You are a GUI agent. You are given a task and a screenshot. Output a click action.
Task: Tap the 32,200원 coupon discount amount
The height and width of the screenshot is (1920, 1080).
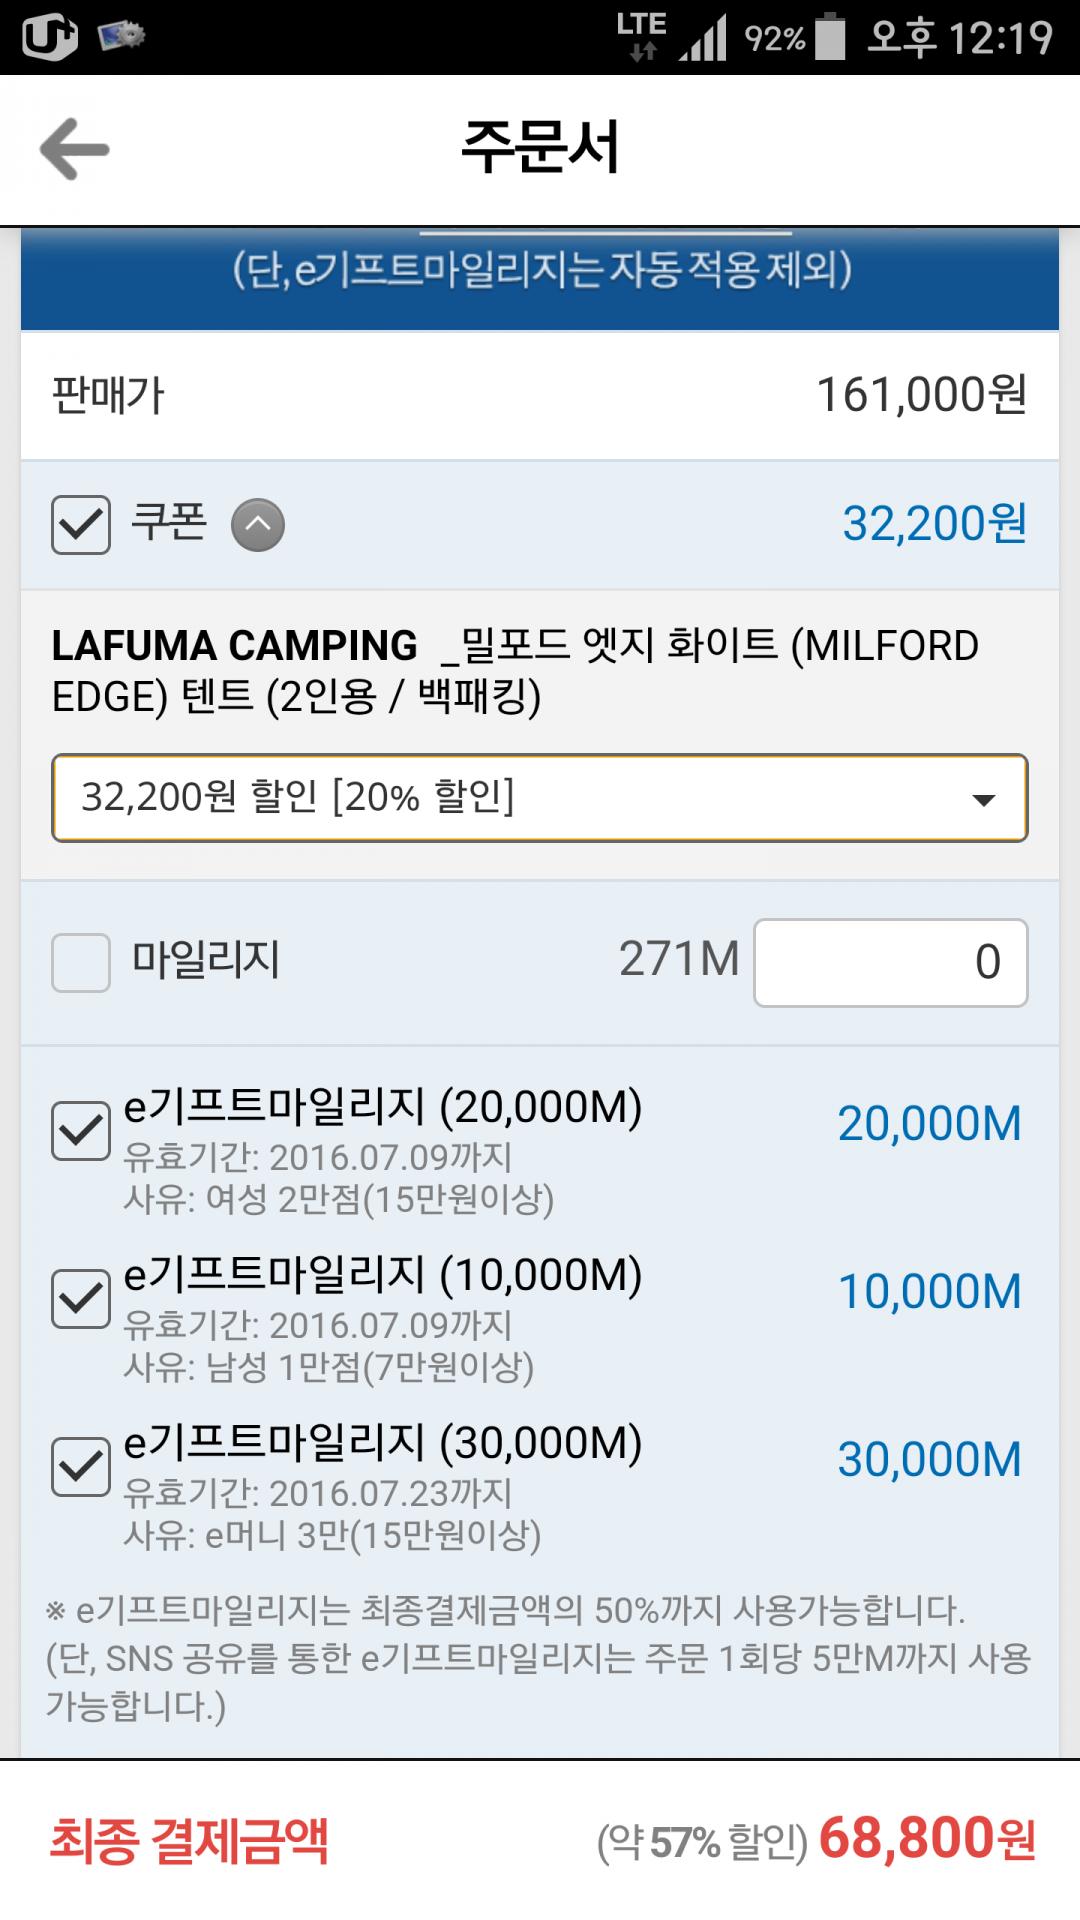934,523
